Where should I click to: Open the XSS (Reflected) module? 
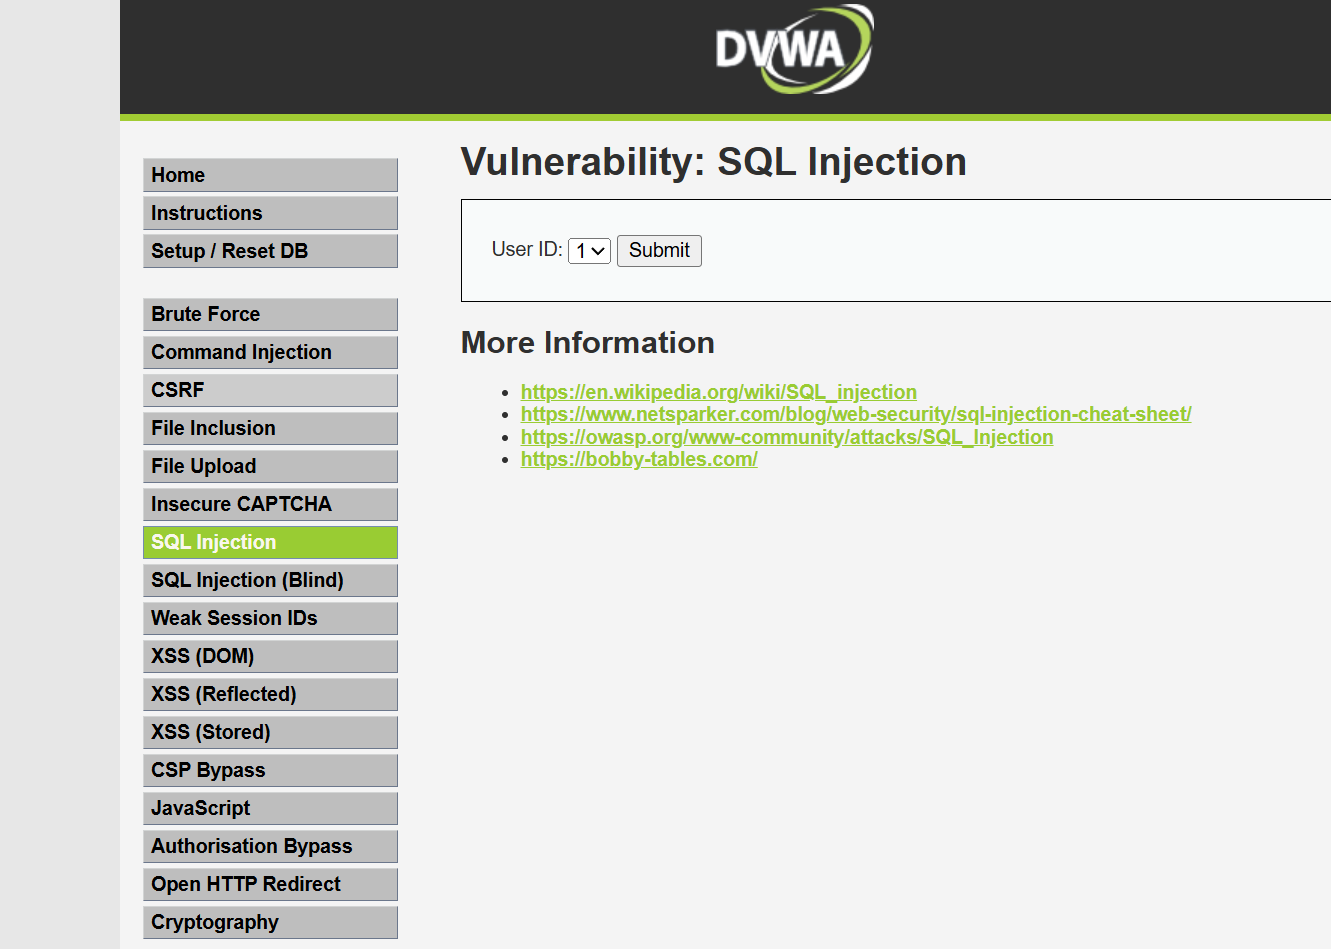270,694
